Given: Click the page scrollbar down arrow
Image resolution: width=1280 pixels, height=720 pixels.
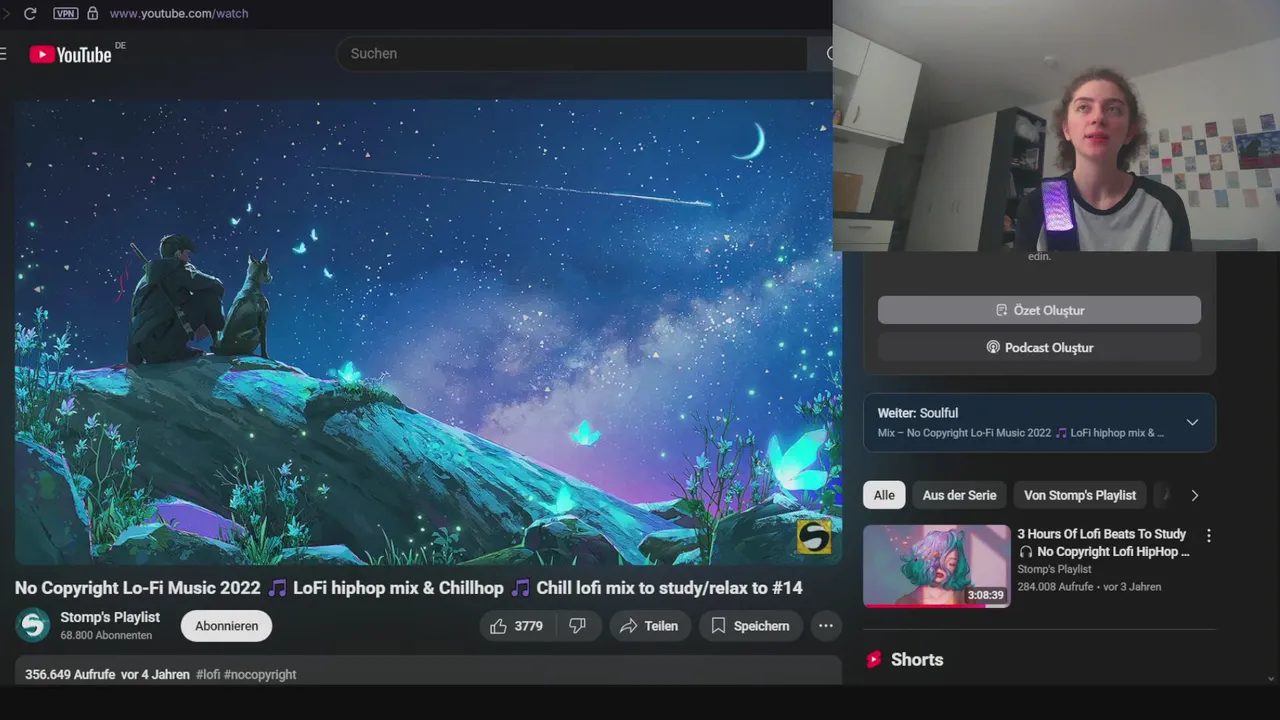Looking at the screenshot, I should coord(1271,678).
